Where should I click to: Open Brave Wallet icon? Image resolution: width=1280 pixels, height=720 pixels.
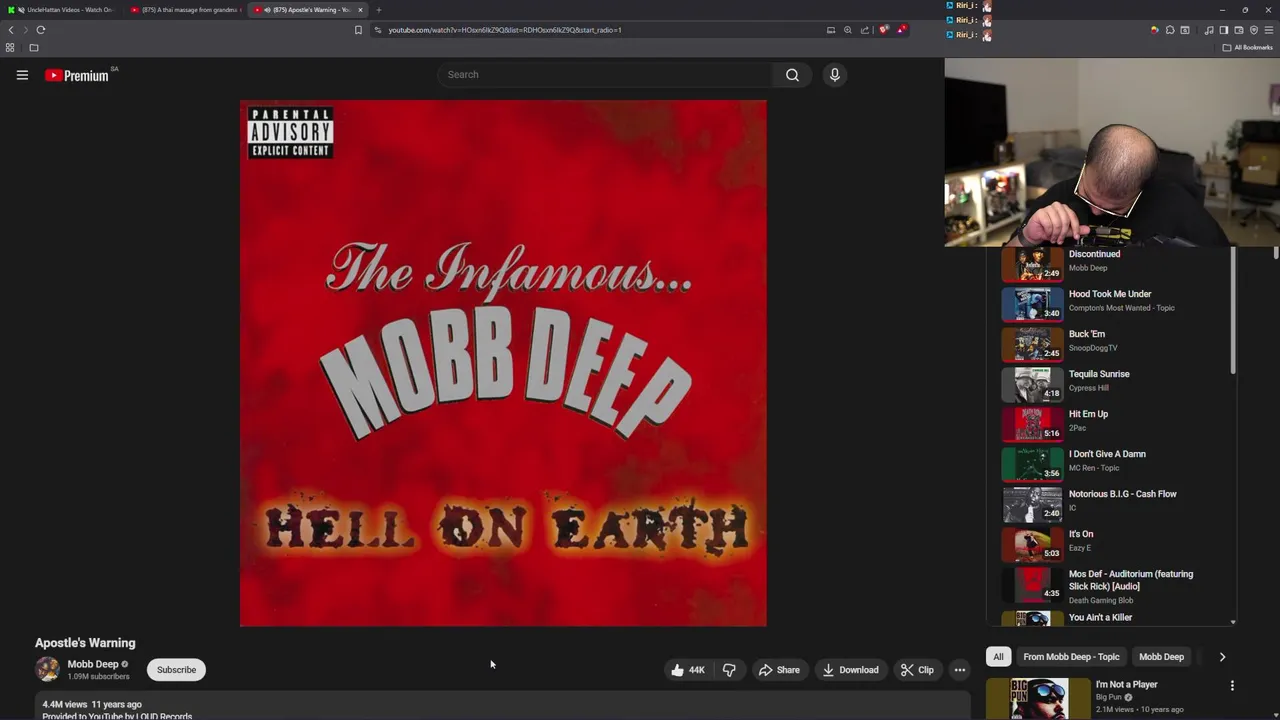tap(1239, 30)
